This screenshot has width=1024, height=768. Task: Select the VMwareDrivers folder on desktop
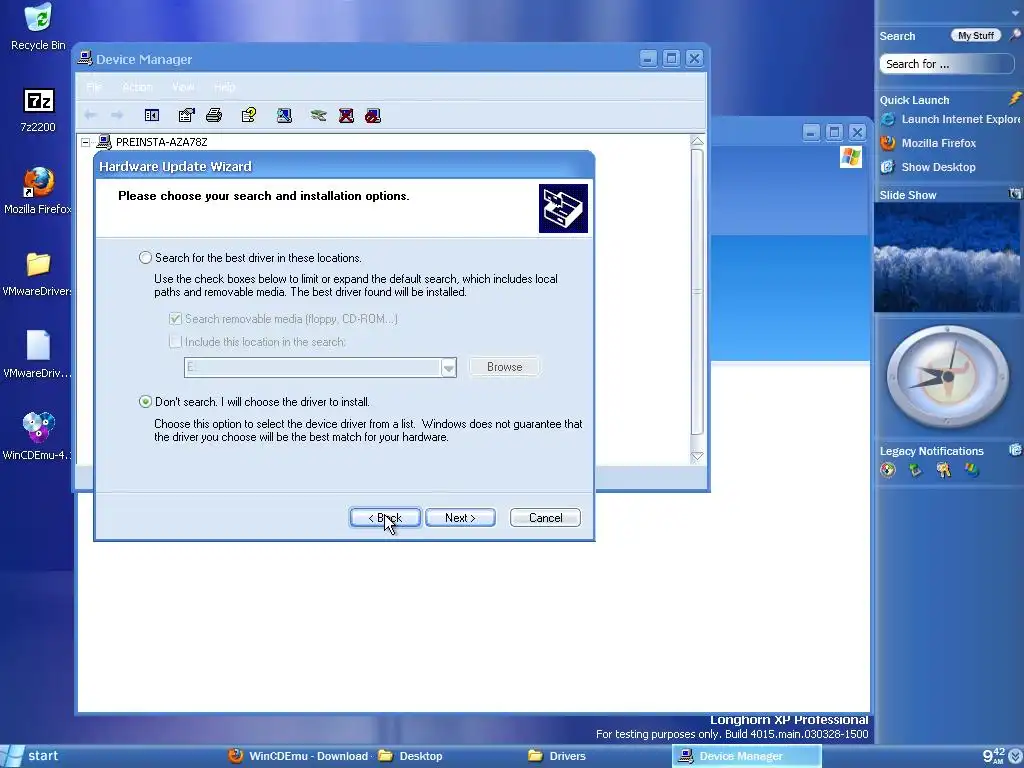[x=38, y=274]
